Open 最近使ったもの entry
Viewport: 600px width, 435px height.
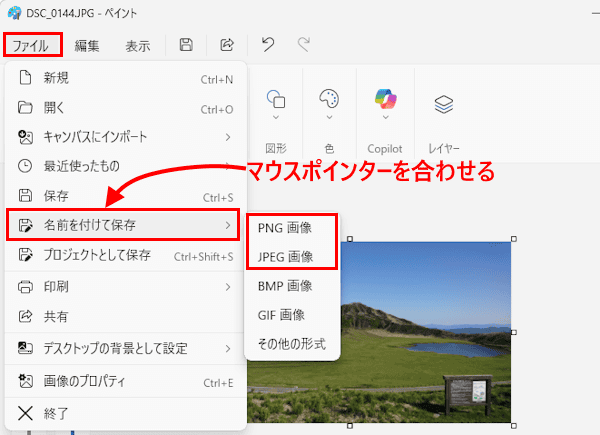coord(126,166)
